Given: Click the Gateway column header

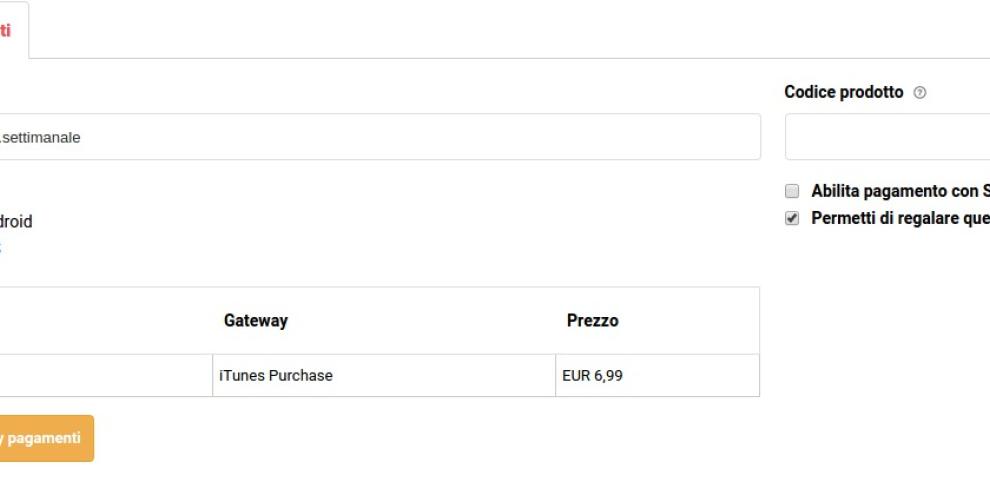Looking at the screenshot, I should (x=256, y=321).
